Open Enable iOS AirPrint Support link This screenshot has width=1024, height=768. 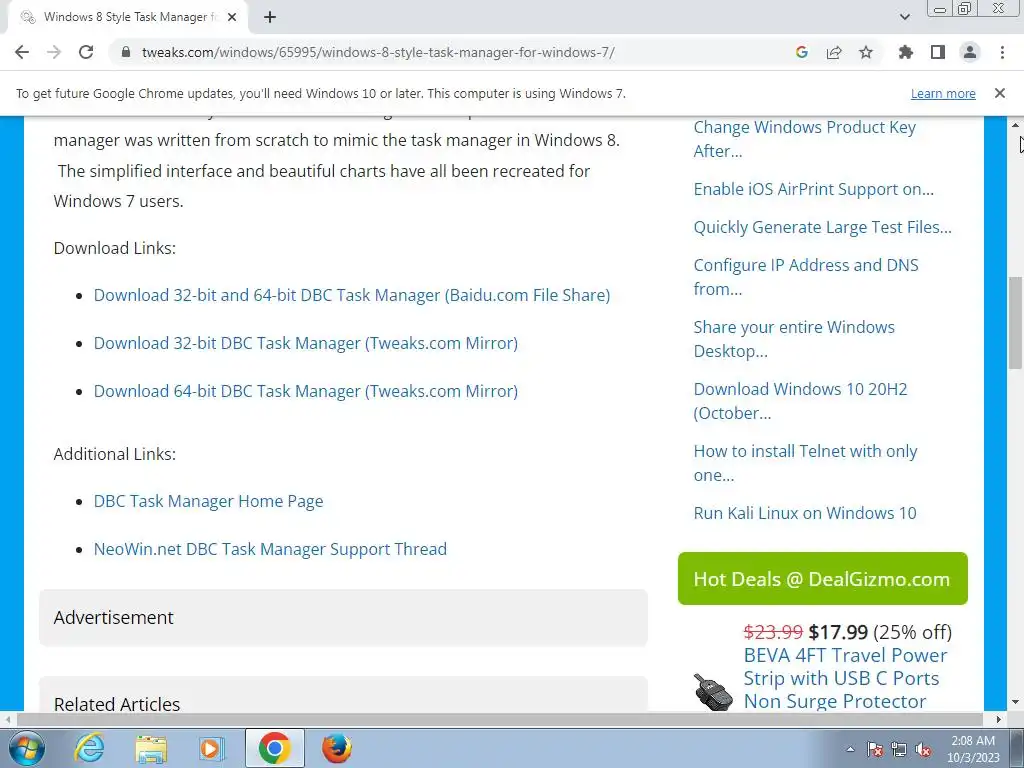pyautogui.click(x=814, y=189)
